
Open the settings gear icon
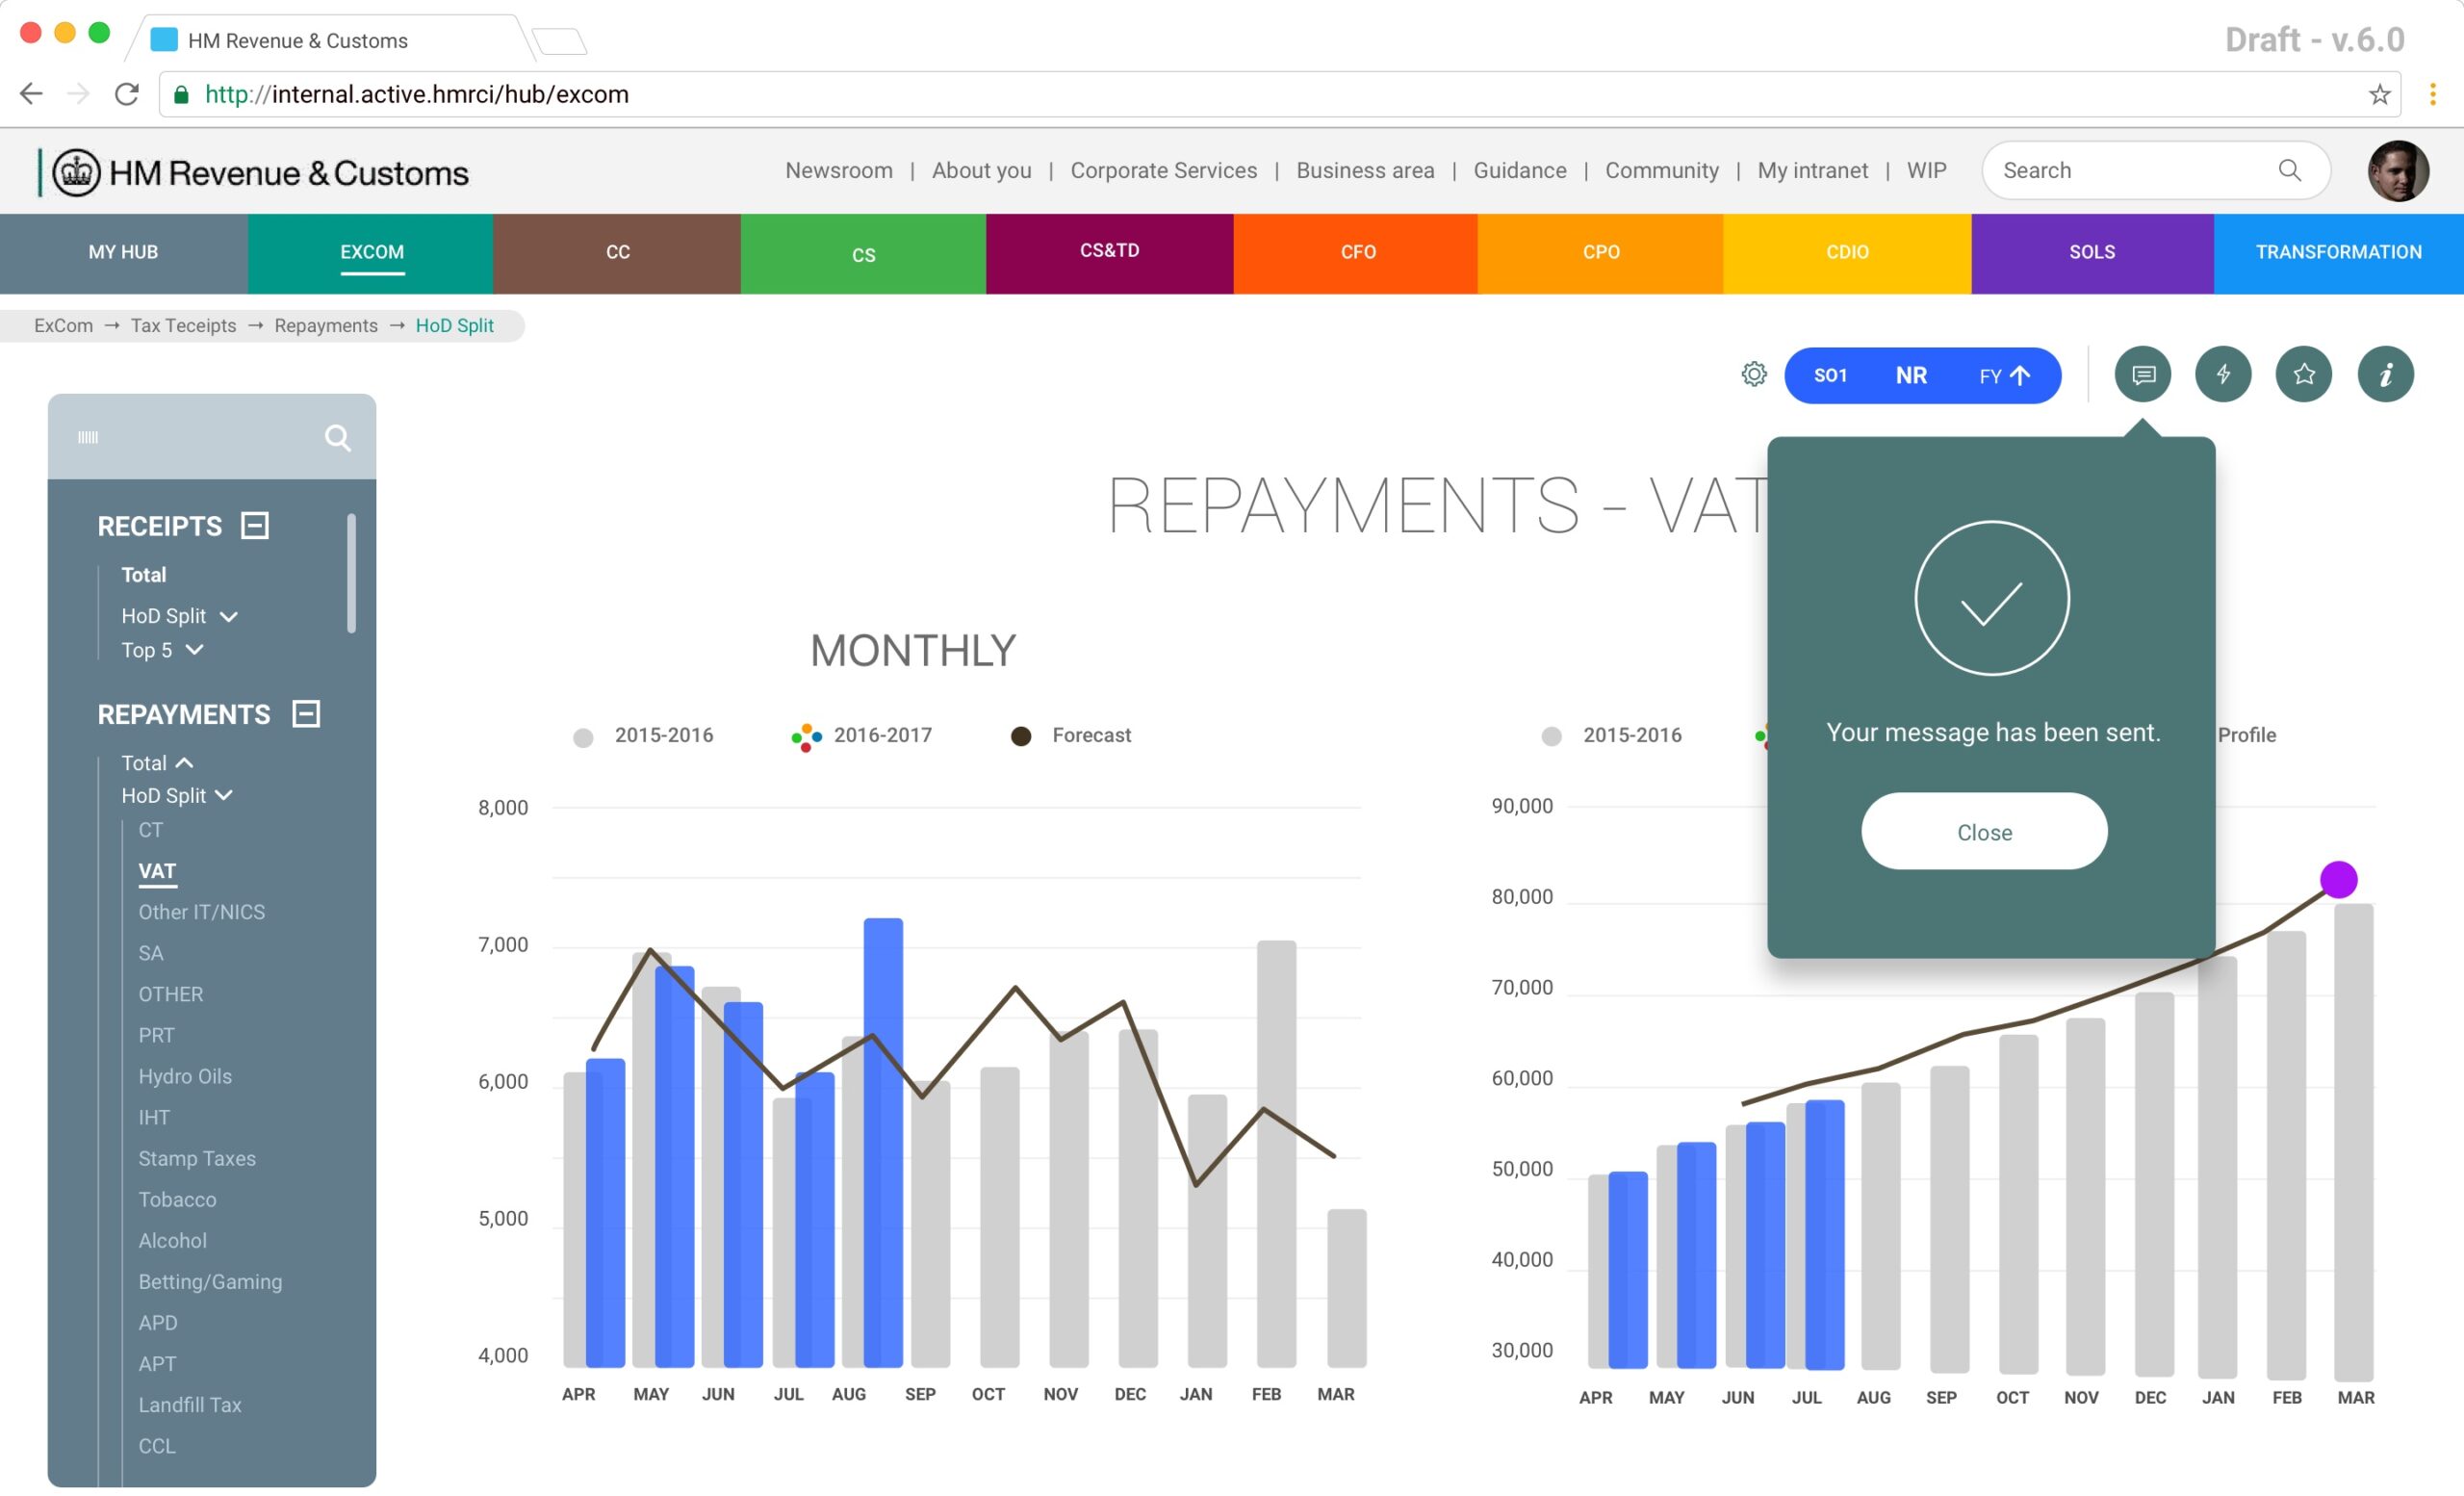click(1754, 374)
